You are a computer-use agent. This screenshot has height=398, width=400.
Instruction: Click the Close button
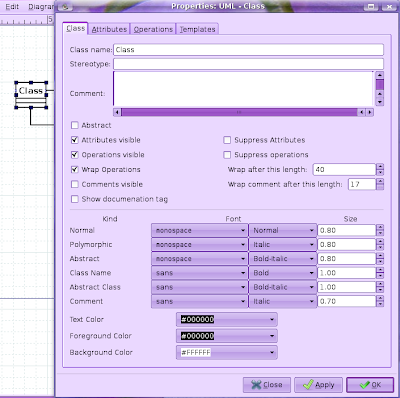click(267, 385)
